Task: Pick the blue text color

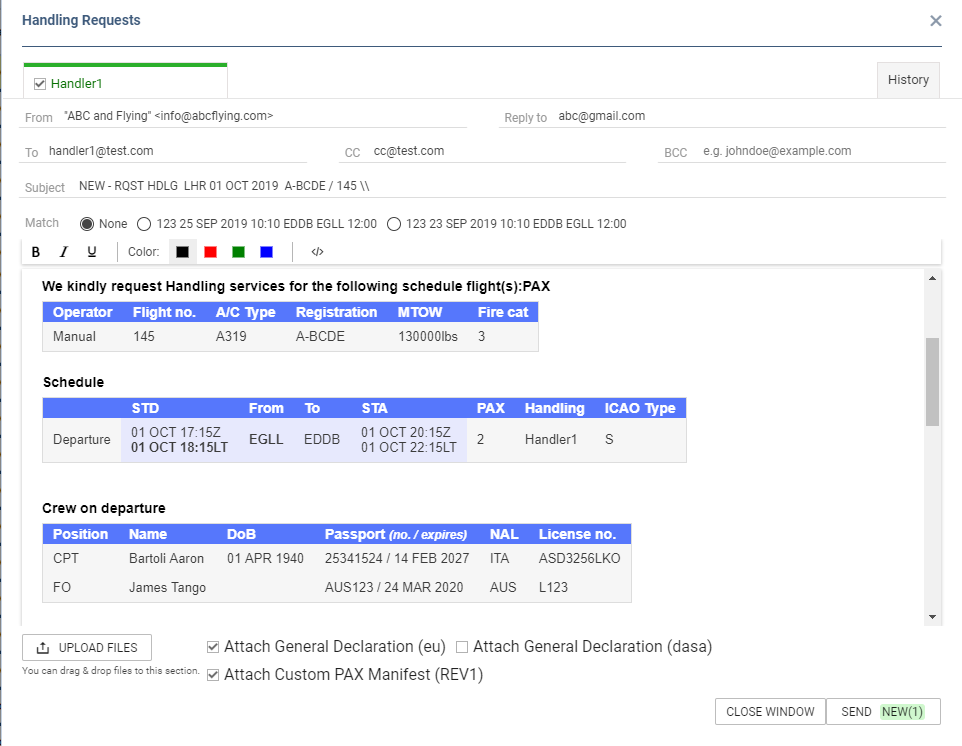Action: click(x=266, y=252)
